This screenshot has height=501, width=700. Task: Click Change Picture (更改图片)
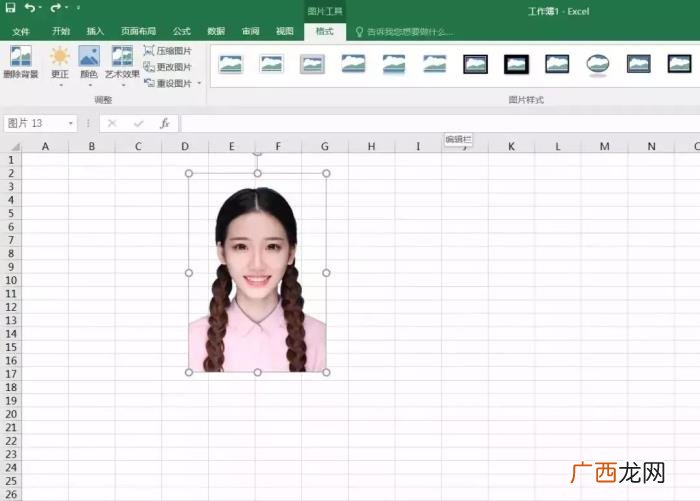167,67
